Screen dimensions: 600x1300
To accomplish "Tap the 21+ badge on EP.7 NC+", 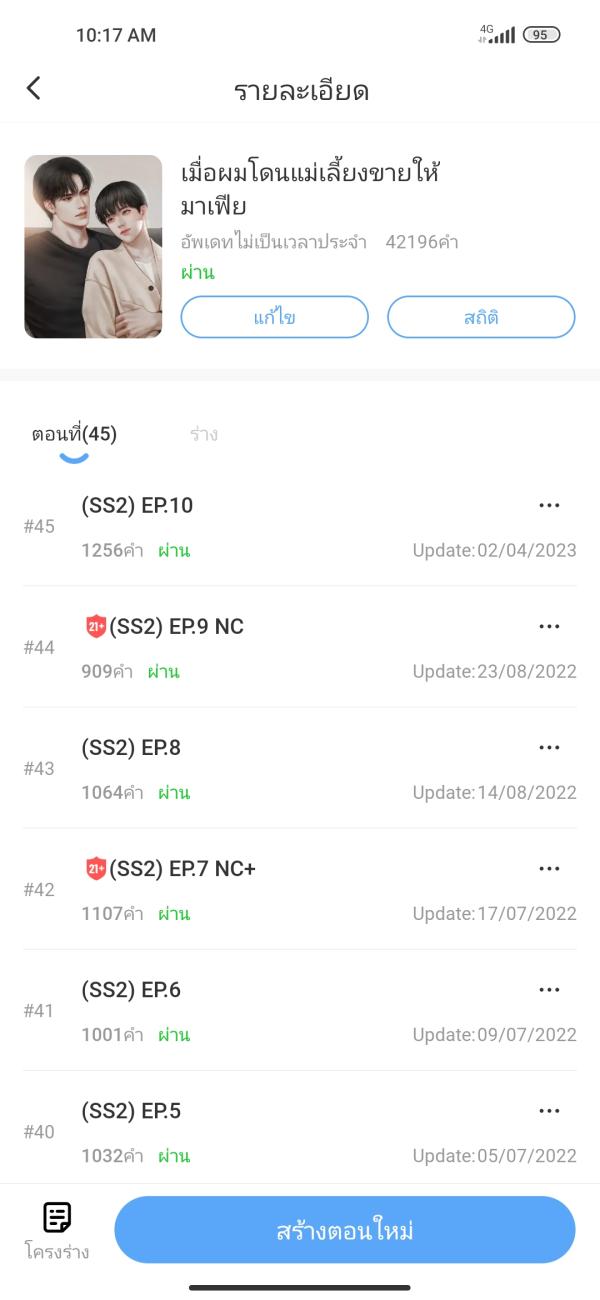I will 96,869.
